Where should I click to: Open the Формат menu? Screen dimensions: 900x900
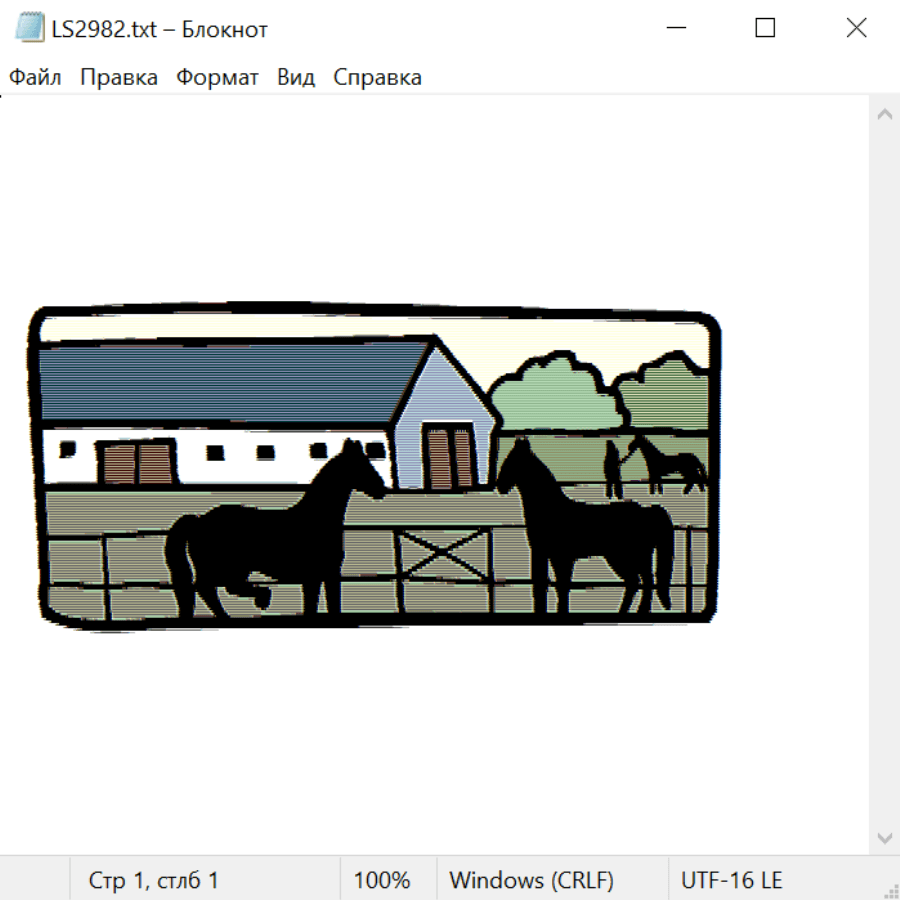tap(217, 77)
